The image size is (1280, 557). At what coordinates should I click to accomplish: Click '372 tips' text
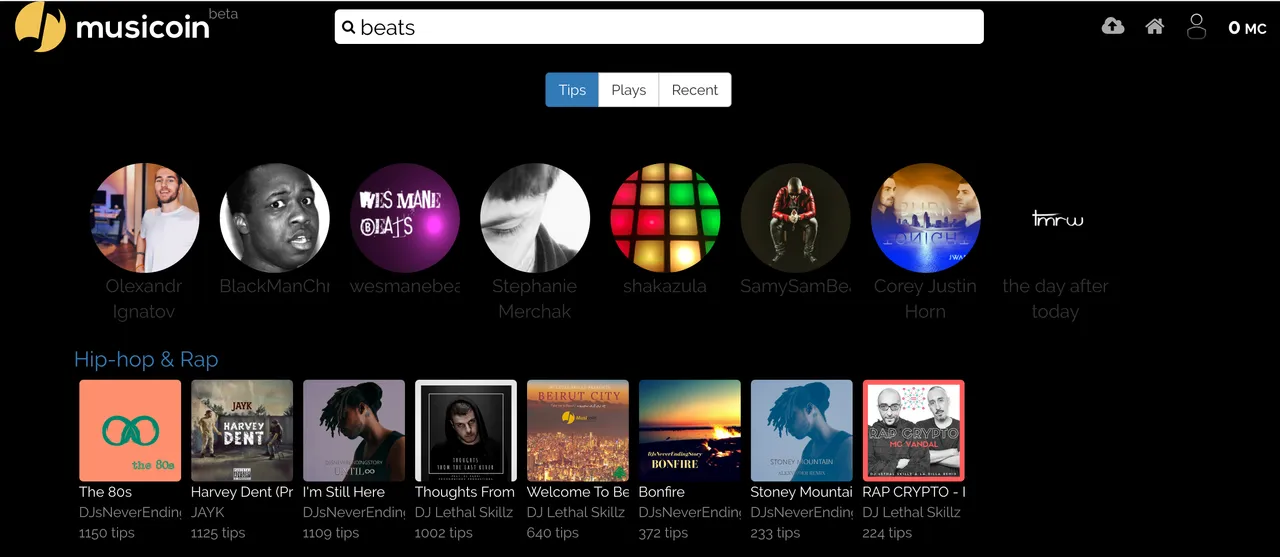point(665,533)
